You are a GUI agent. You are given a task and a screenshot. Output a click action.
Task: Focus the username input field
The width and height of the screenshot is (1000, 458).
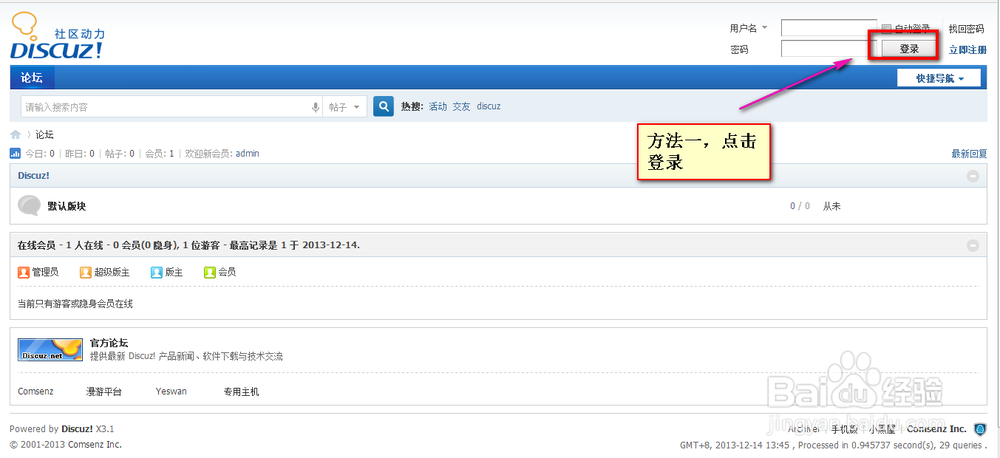[x=829, y=28]
